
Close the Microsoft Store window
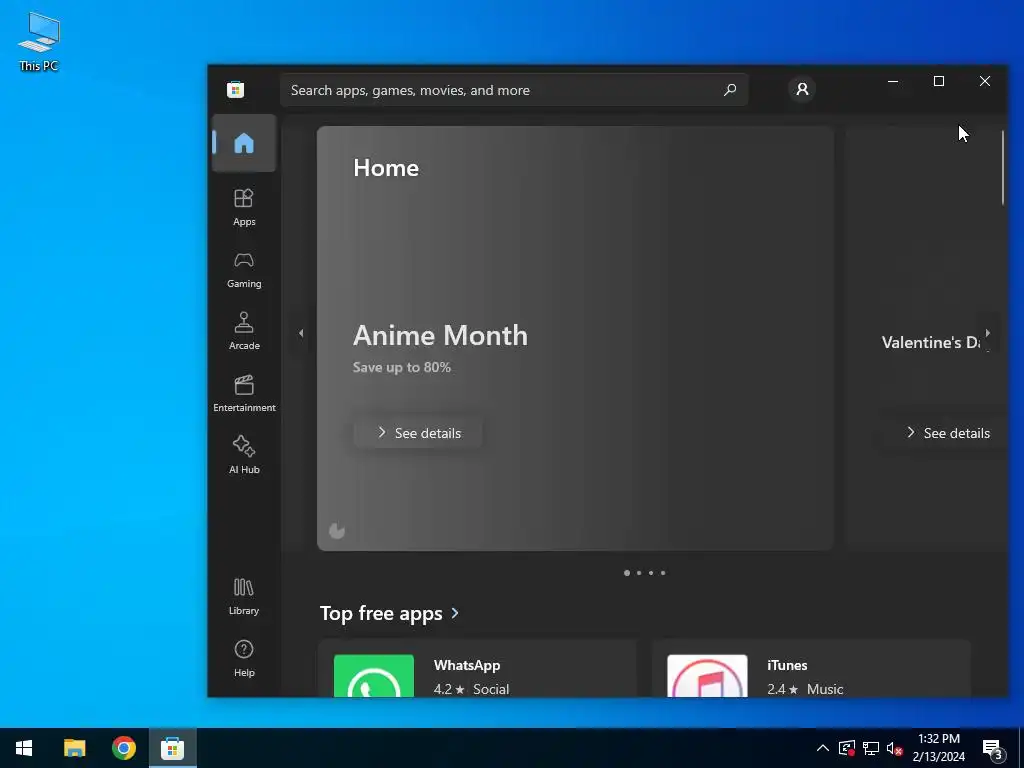tap(984, 81)
